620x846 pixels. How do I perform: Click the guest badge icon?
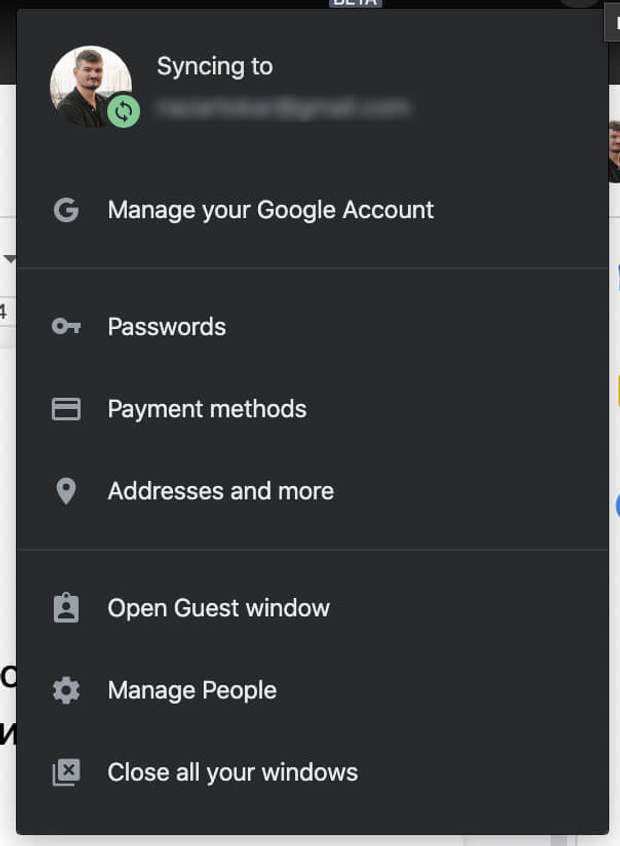click(66, 608)
